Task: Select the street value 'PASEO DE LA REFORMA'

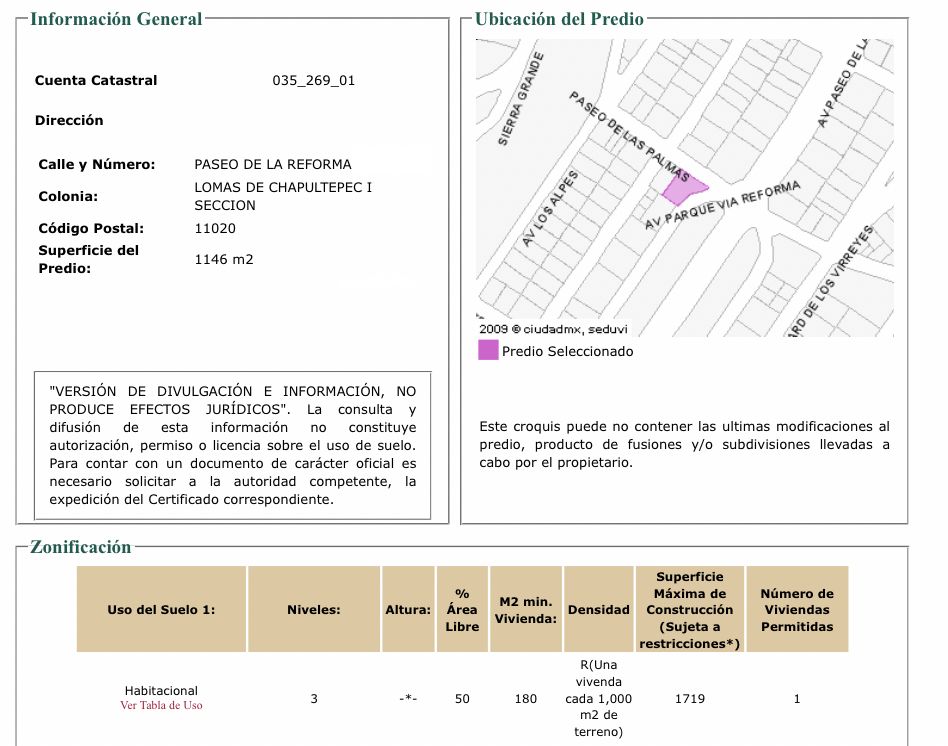Action: click(x=273, y=164)
